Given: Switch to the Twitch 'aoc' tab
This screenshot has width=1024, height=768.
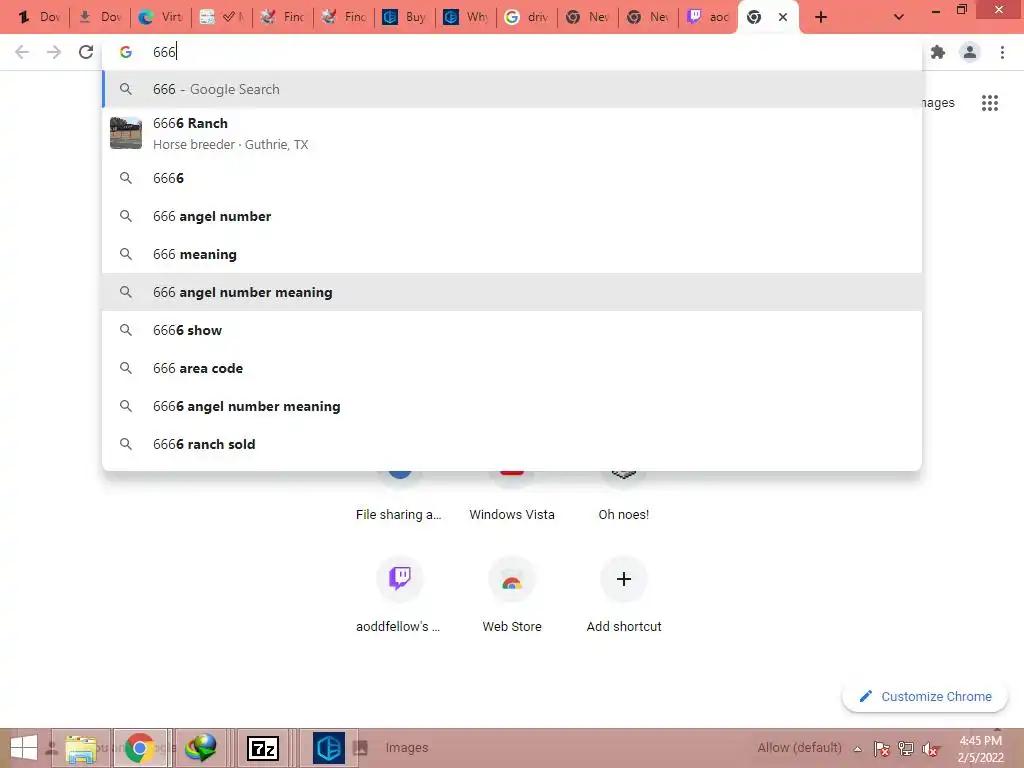Looking at the screenshot, I should point(709,17).
